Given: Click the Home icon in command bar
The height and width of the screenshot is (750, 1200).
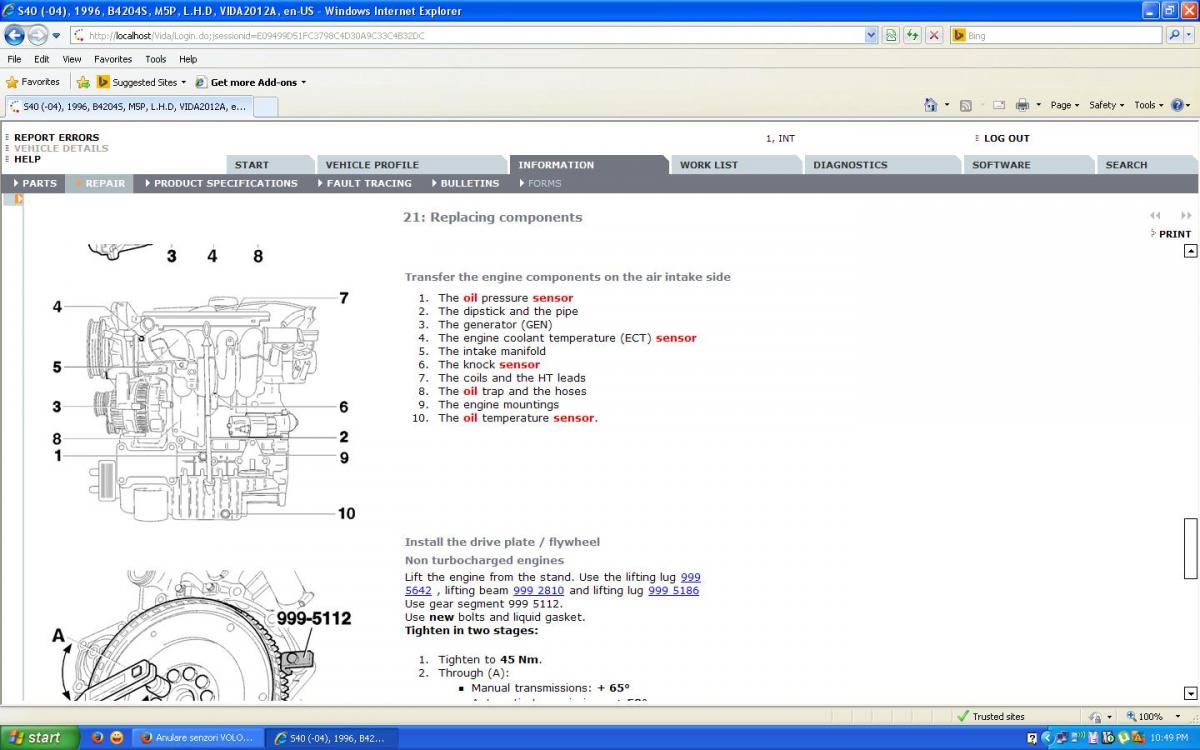Looking at the screenshot, I should pos(932,105).
